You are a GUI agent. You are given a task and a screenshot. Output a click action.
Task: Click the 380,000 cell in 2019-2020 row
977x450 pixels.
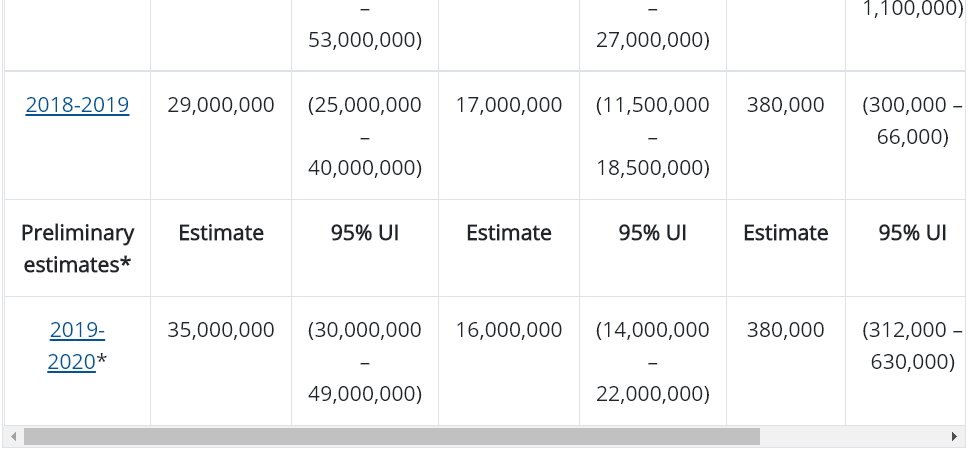pyautogui.click(x=785, y=330)
